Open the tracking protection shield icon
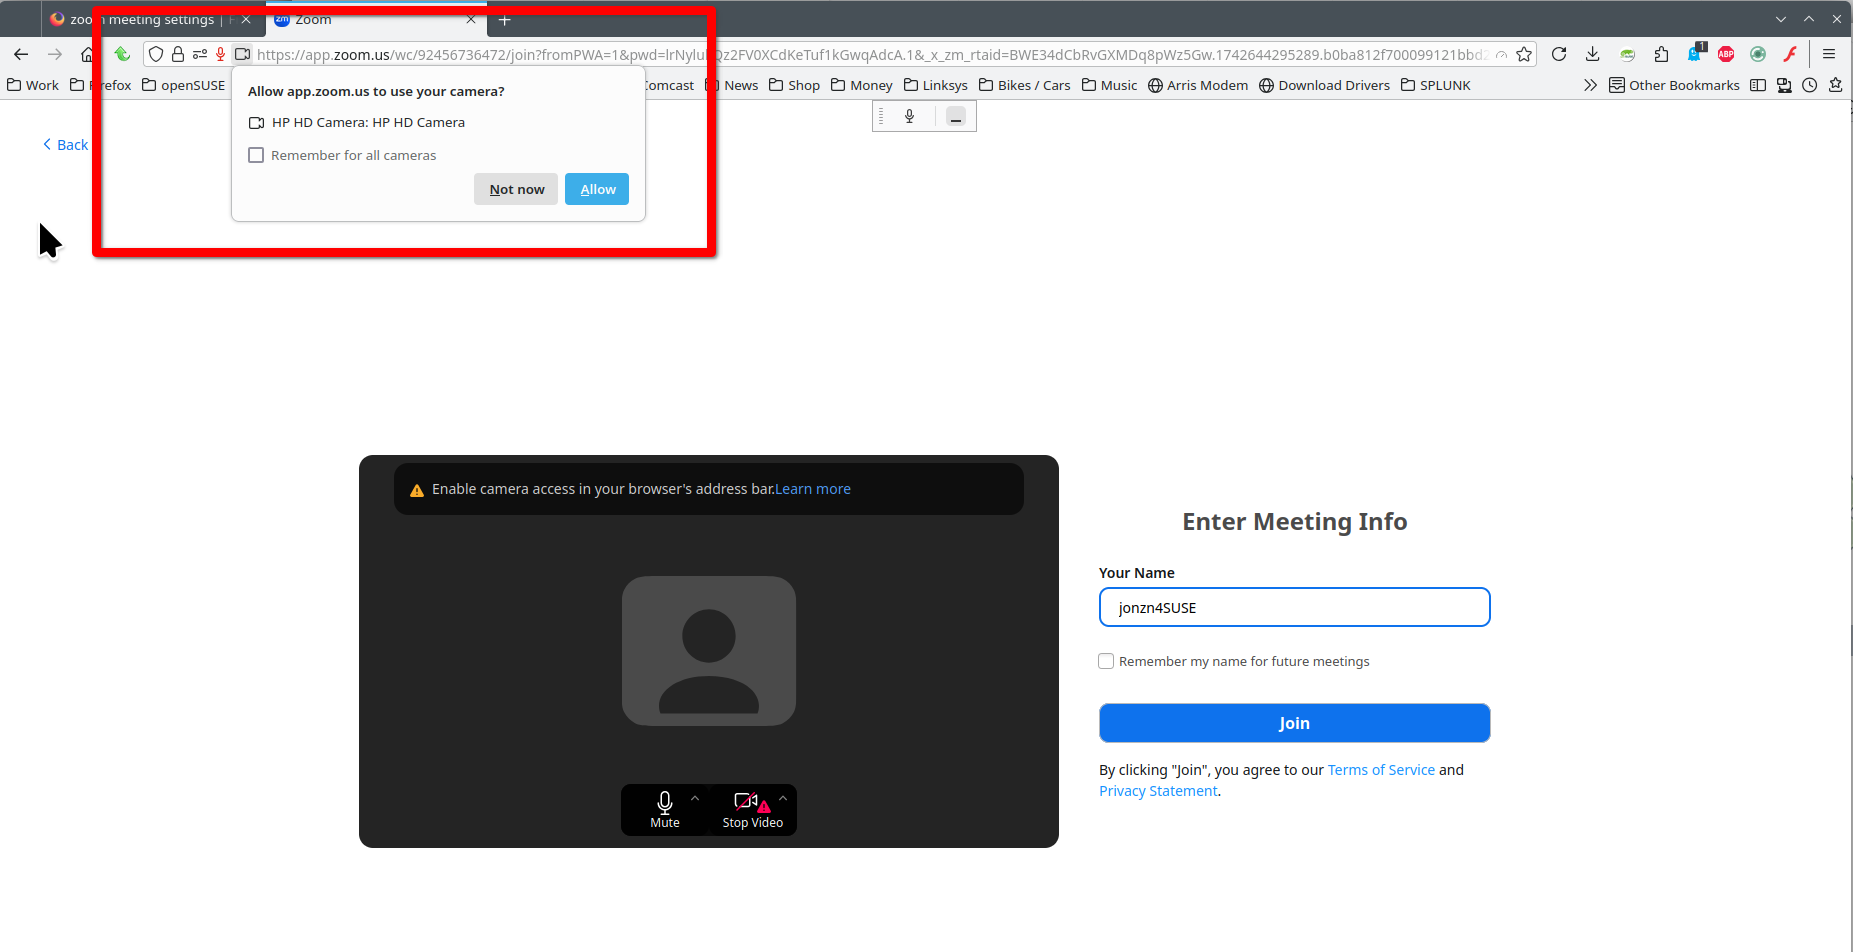Viewport: 1853px width, 952px height. tap(156, 54)
